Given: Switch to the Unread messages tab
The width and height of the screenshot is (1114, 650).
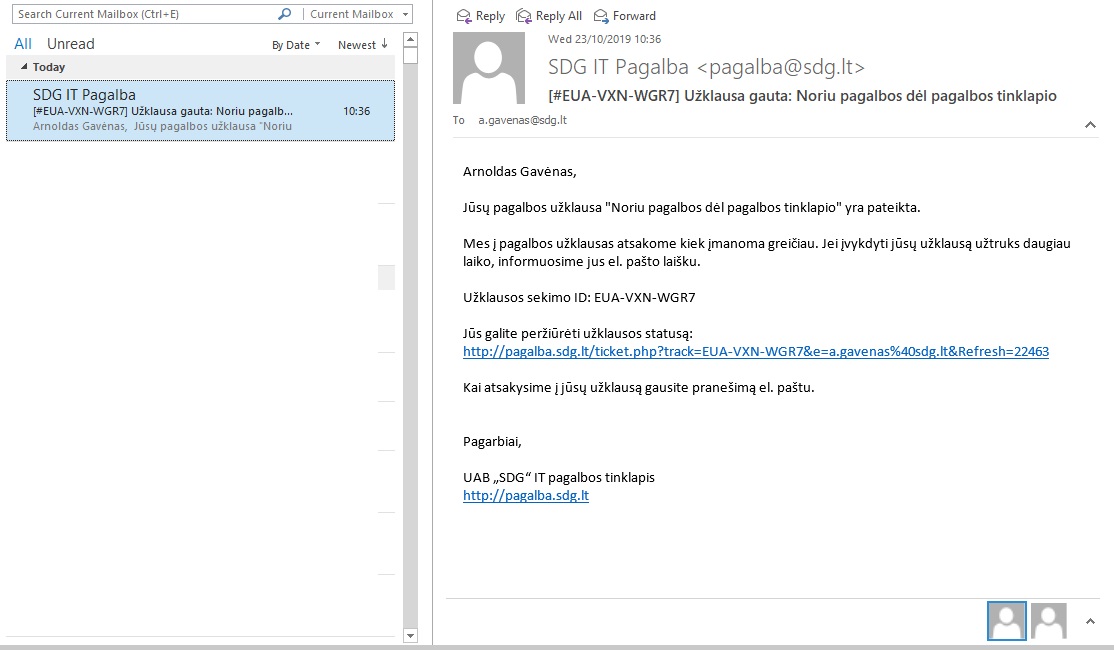Looking at the screenshot, I should pyautogui.click(x=71, y=44).
